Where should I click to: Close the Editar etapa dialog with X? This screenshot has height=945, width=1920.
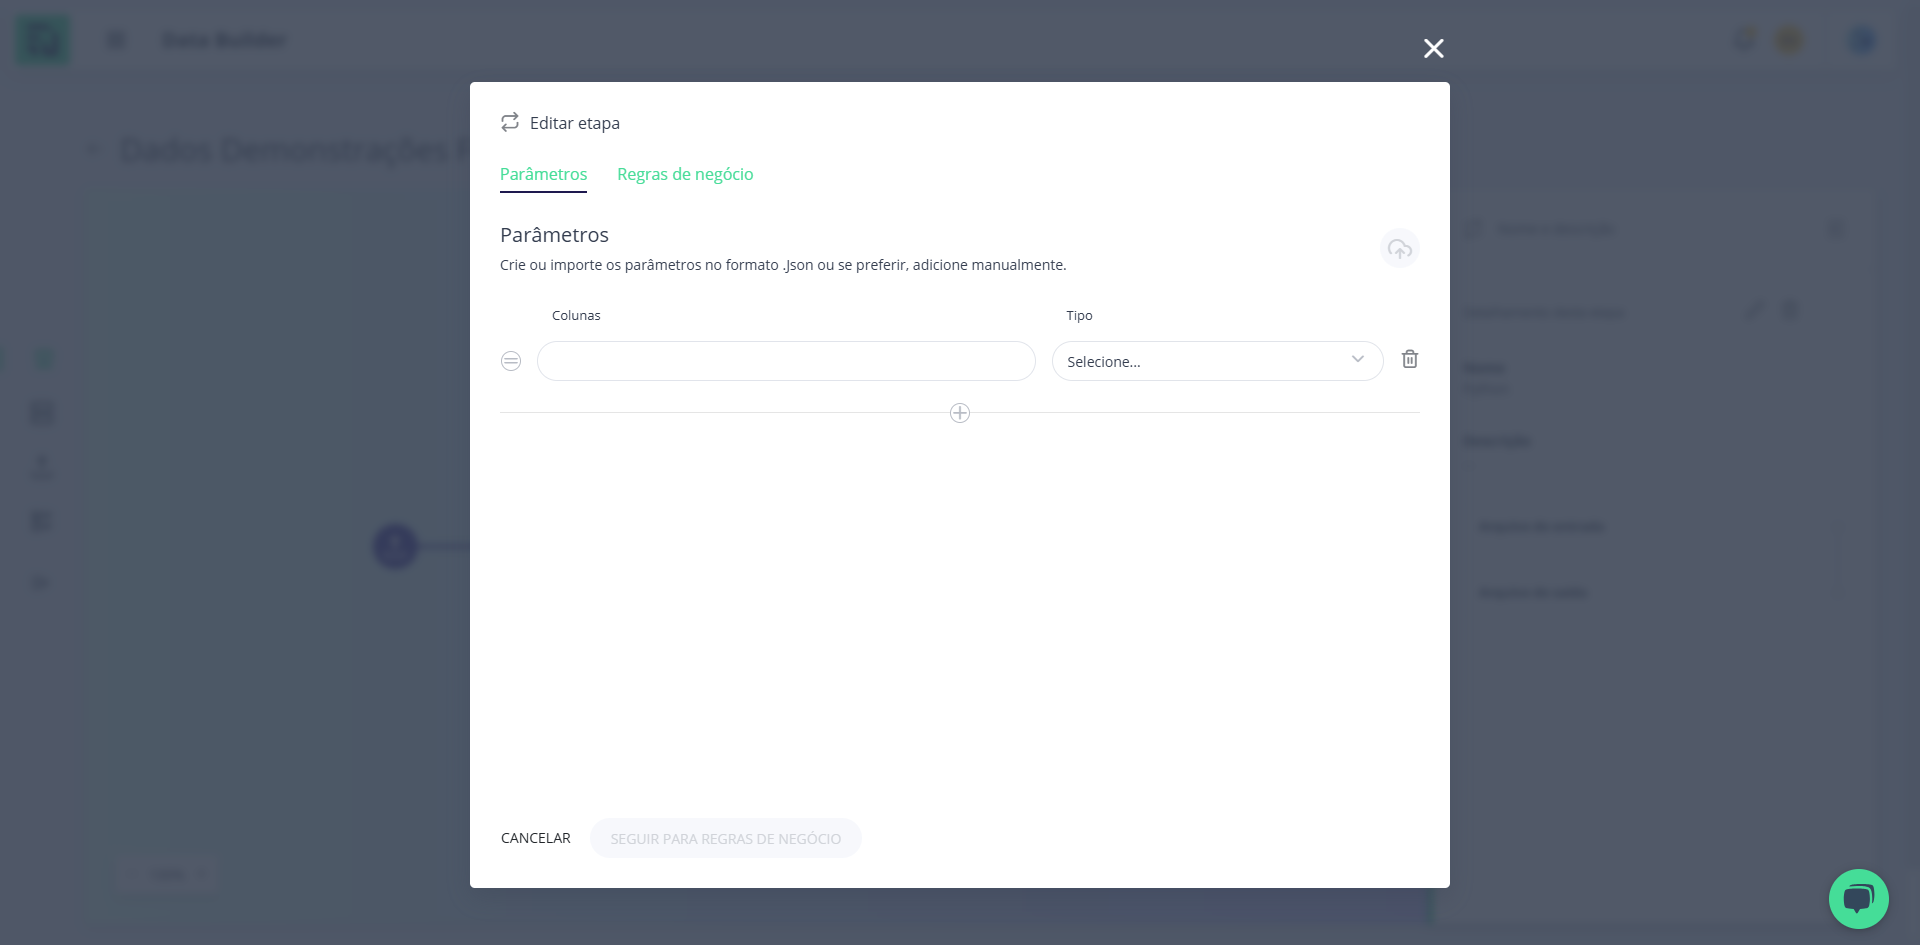(1433, 48)
